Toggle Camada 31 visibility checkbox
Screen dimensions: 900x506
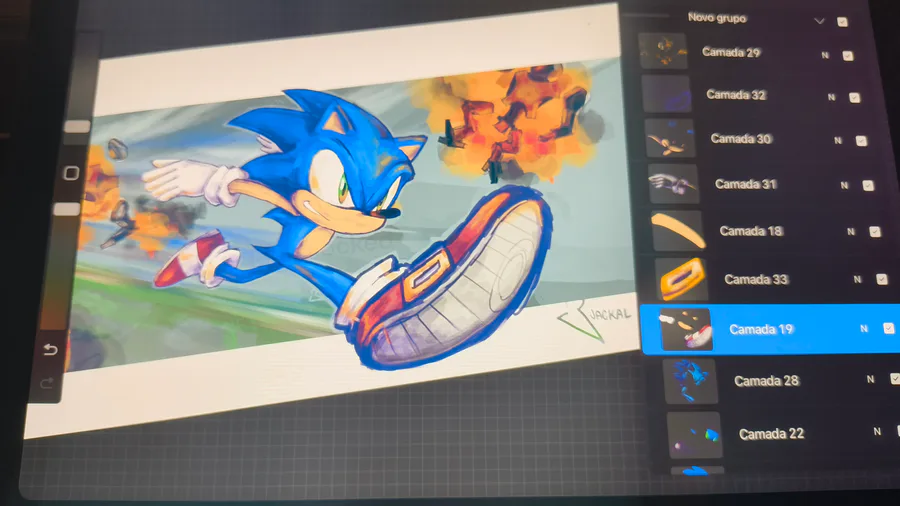pyautogui.click(x=868, y=185)
